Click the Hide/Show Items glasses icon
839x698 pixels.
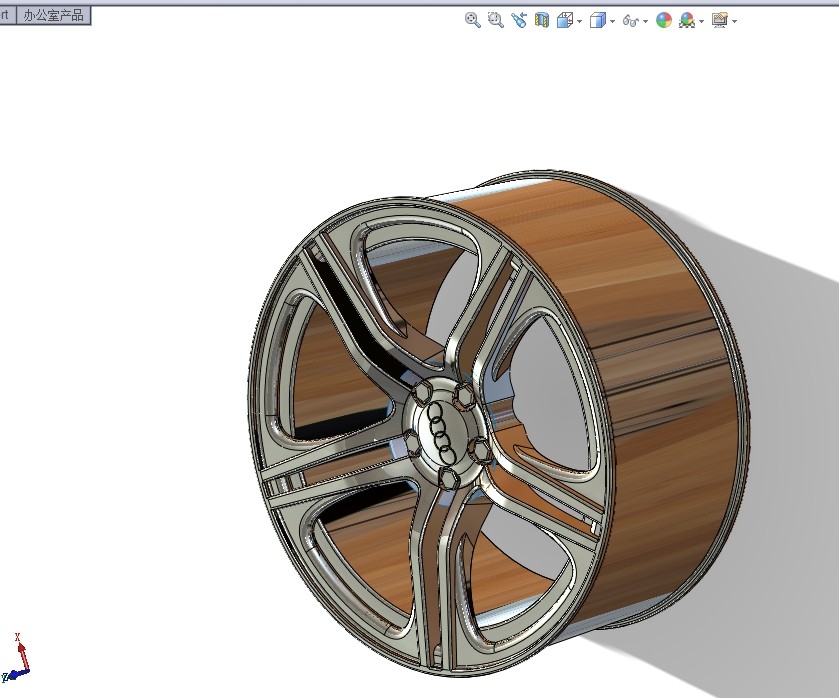pyautogui.click(x=631, y=21)
